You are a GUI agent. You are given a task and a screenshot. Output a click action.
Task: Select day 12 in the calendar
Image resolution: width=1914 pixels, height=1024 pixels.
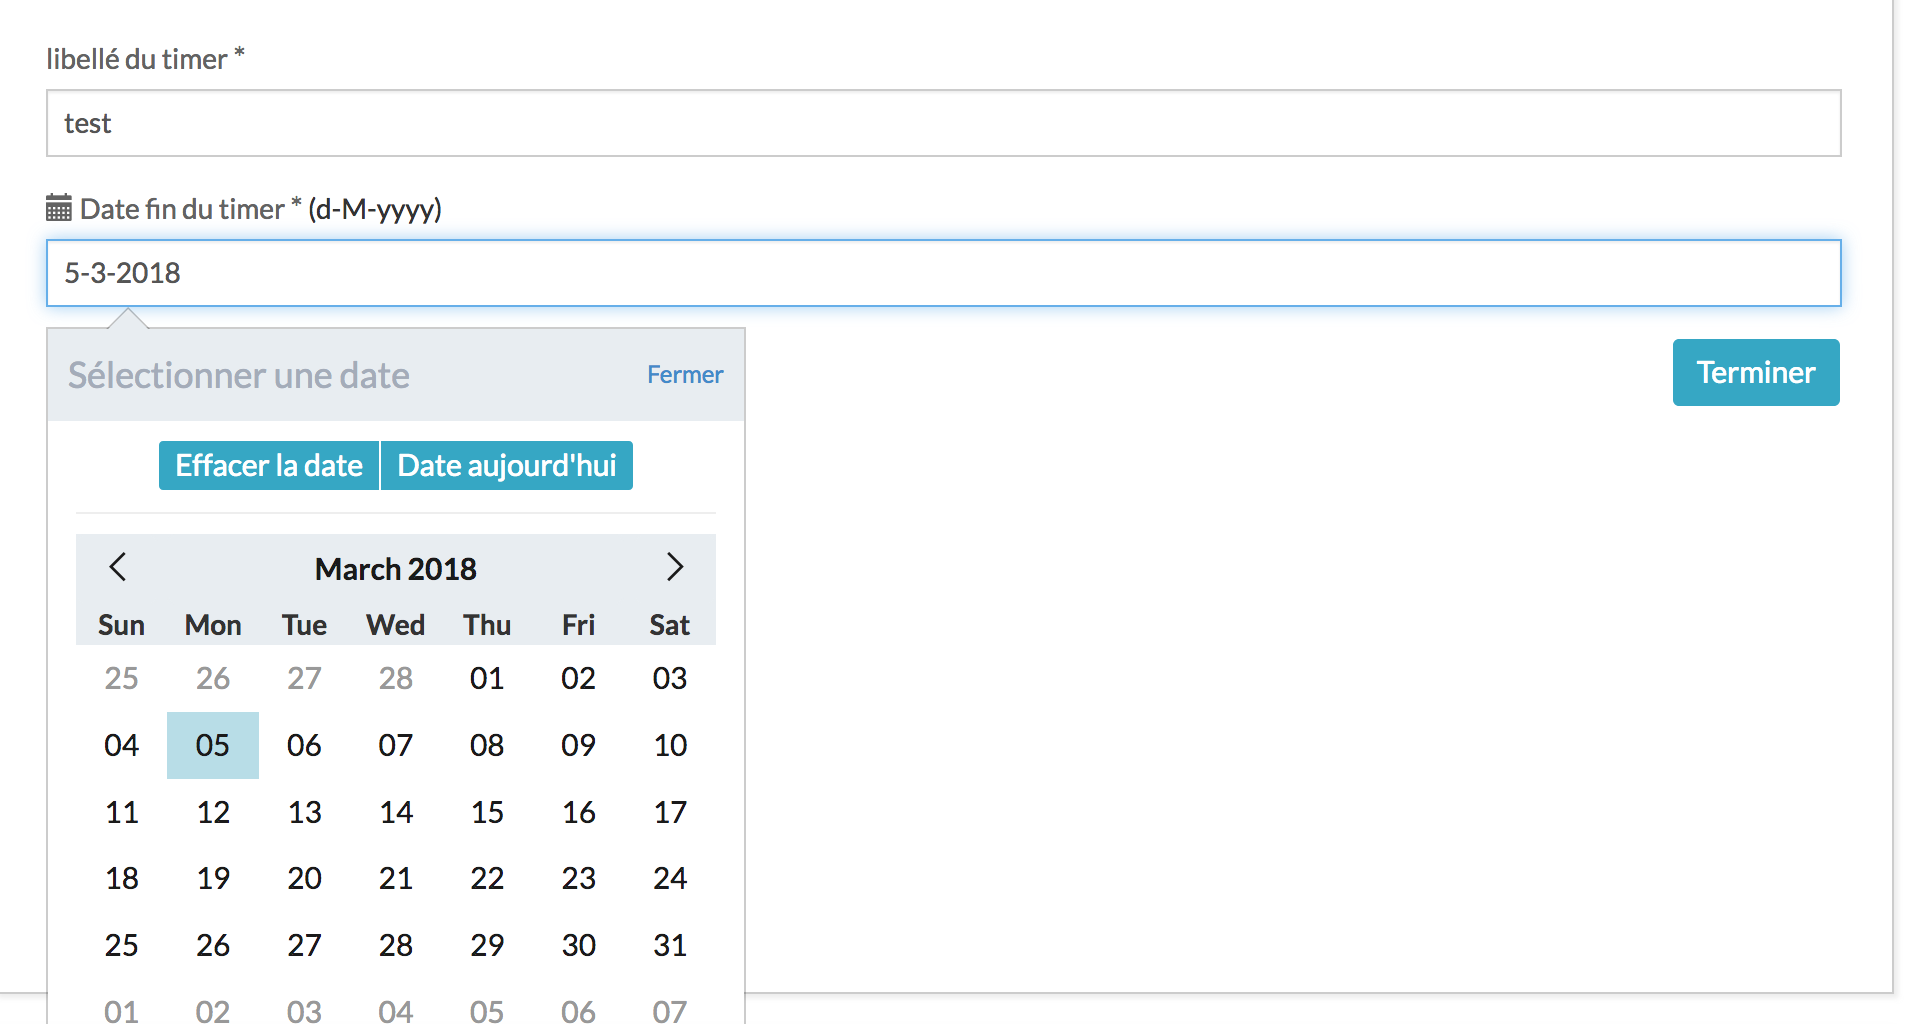tap(213, 812)
